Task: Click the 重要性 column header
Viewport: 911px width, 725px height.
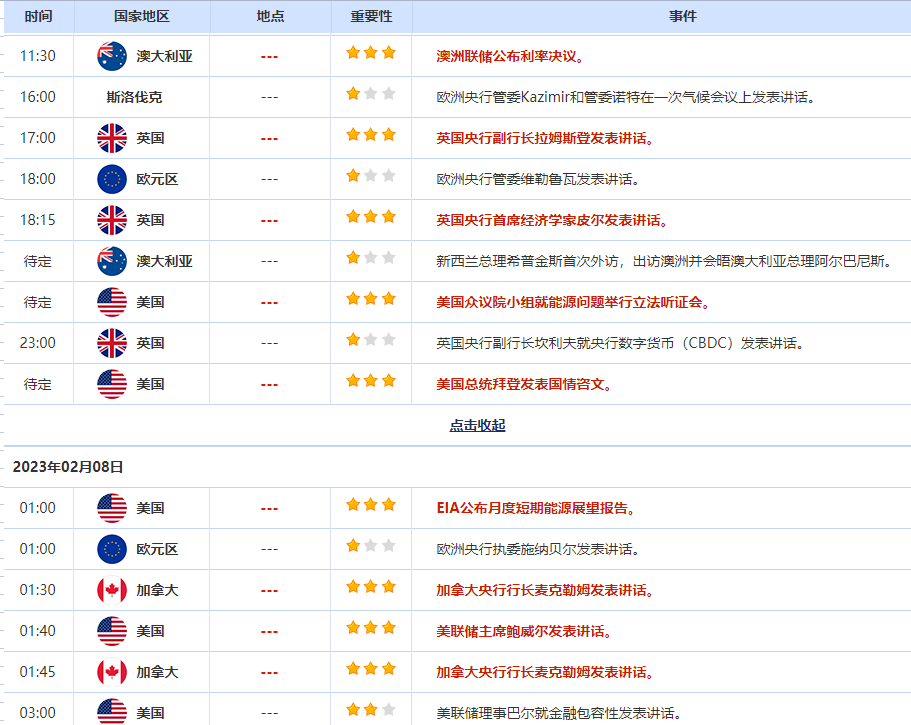Action: (x=371, y=17)
